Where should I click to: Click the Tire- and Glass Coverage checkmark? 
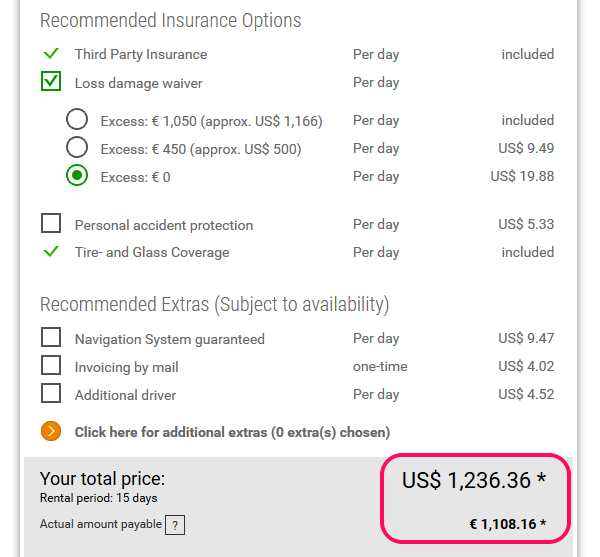point(51,252)
